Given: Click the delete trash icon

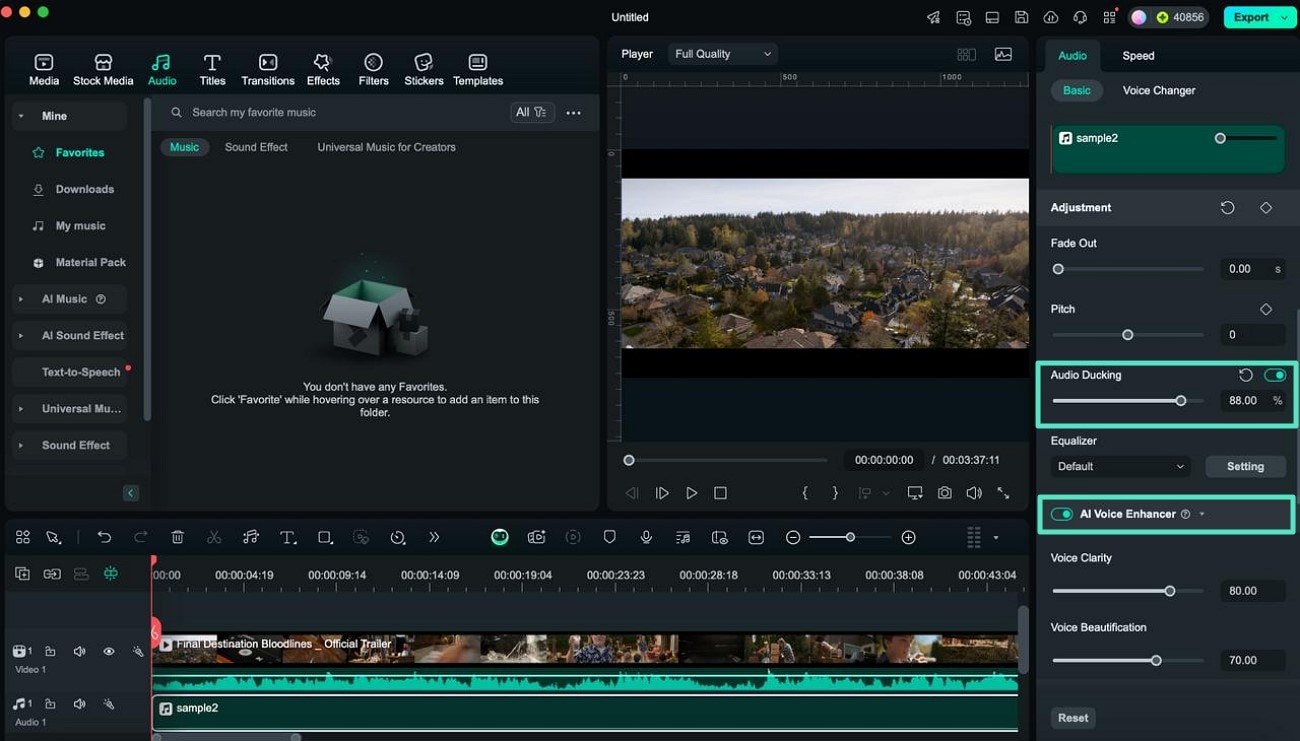Looking at the screenshot, I should coord(177,537).
